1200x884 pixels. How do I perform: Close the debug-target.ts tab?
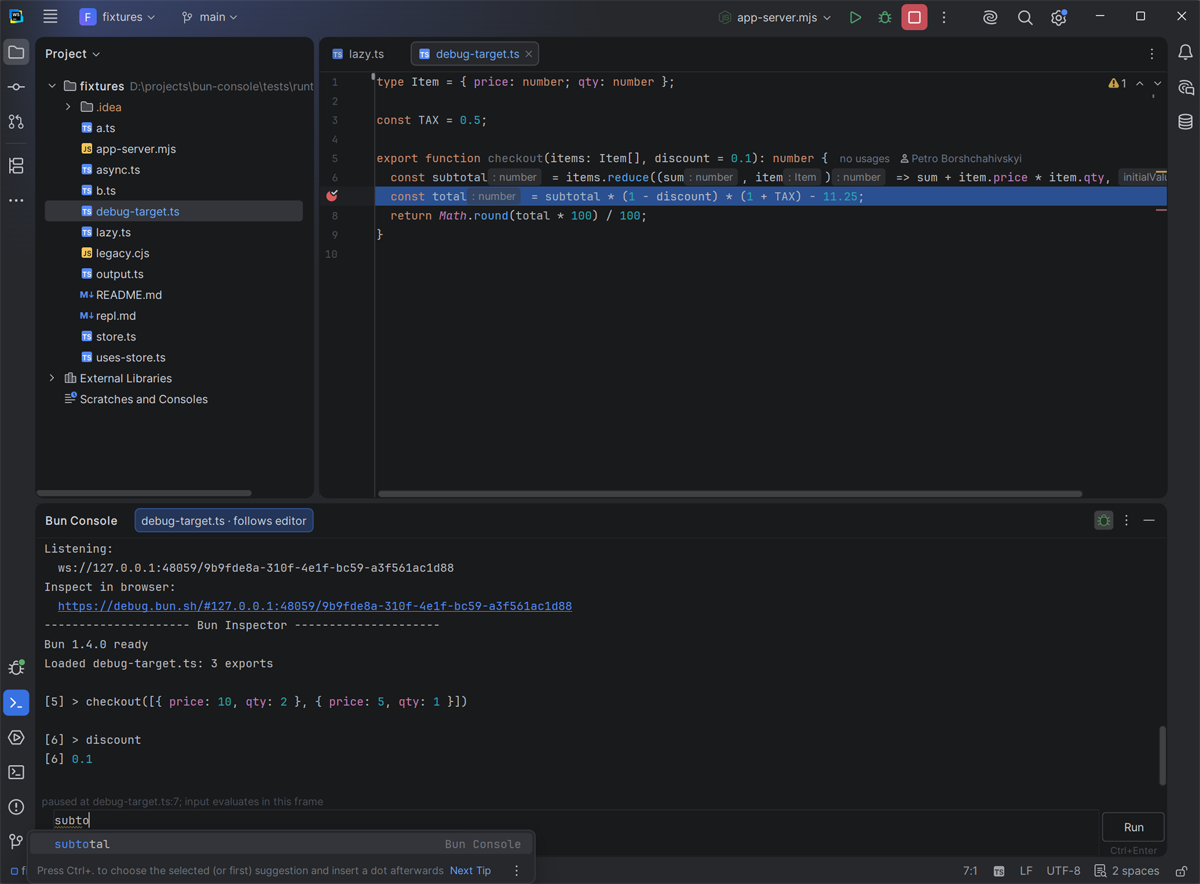(x=529, y=54)
